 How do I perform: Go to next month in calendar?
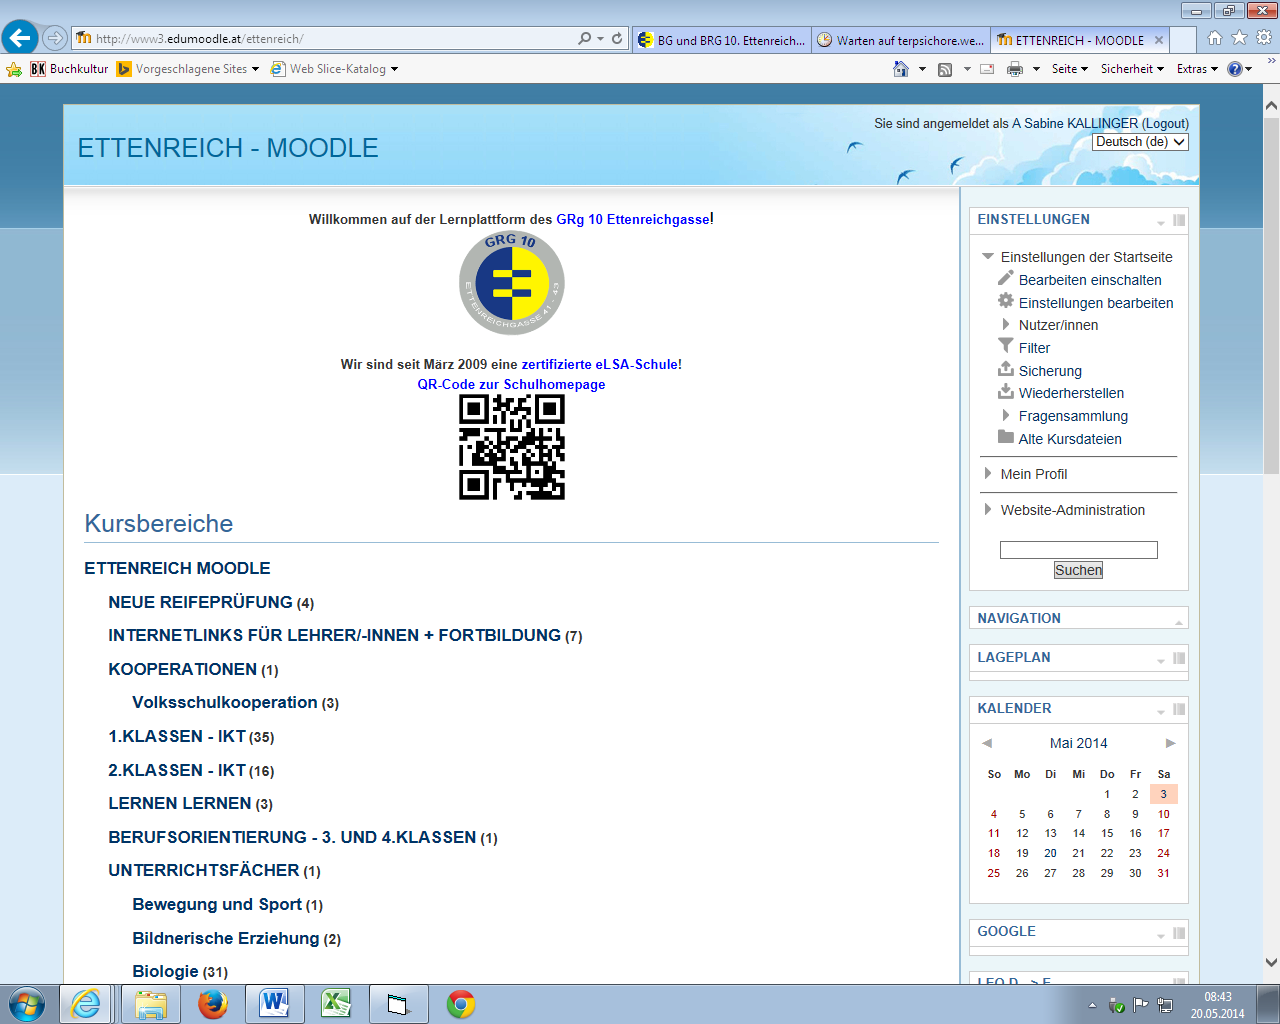[1170, 743]
